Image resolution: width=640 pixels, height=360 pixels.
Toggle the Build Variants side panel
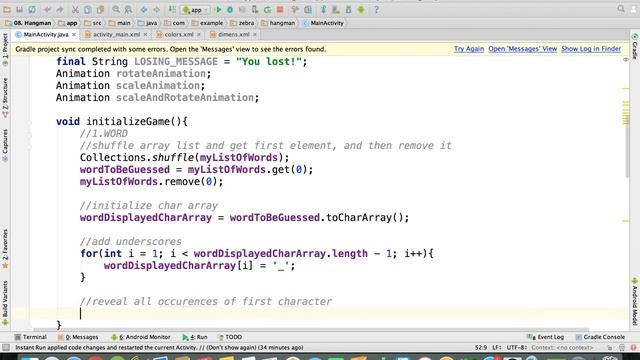point(5,303)
